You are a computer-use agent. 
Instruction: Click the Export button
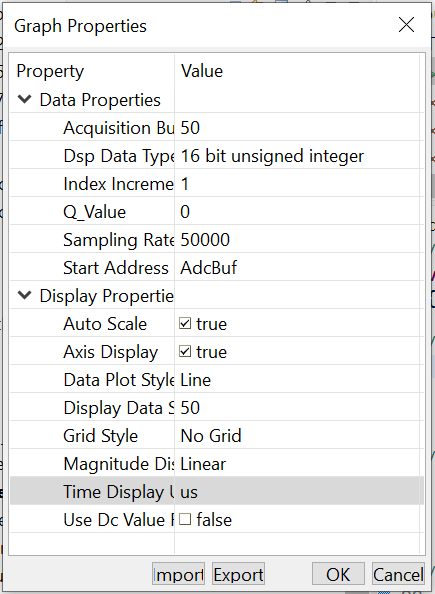[238, 574]
